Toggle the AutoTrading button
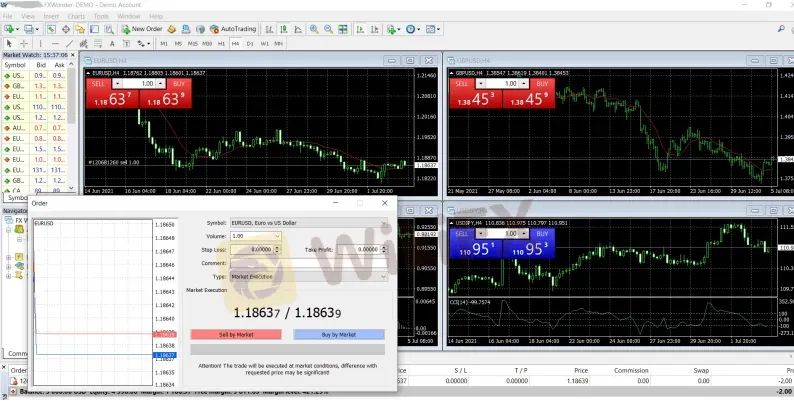 pos(234,30)
